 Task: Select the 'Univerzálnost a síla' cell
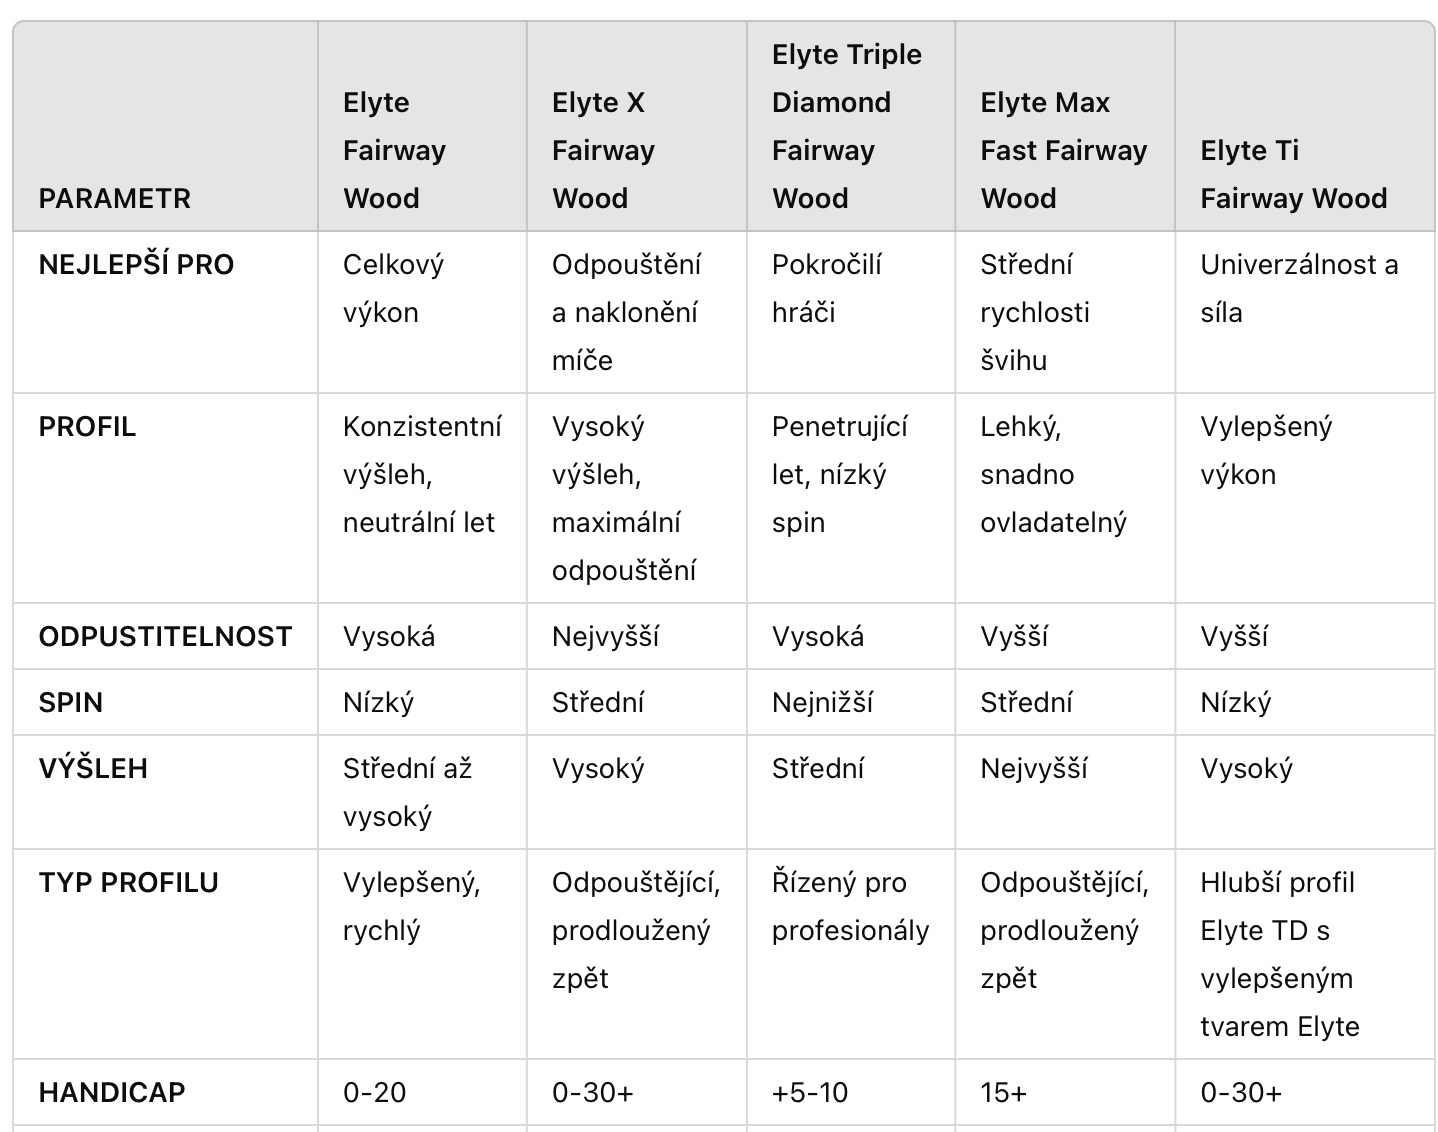(x=1299, y=288)
